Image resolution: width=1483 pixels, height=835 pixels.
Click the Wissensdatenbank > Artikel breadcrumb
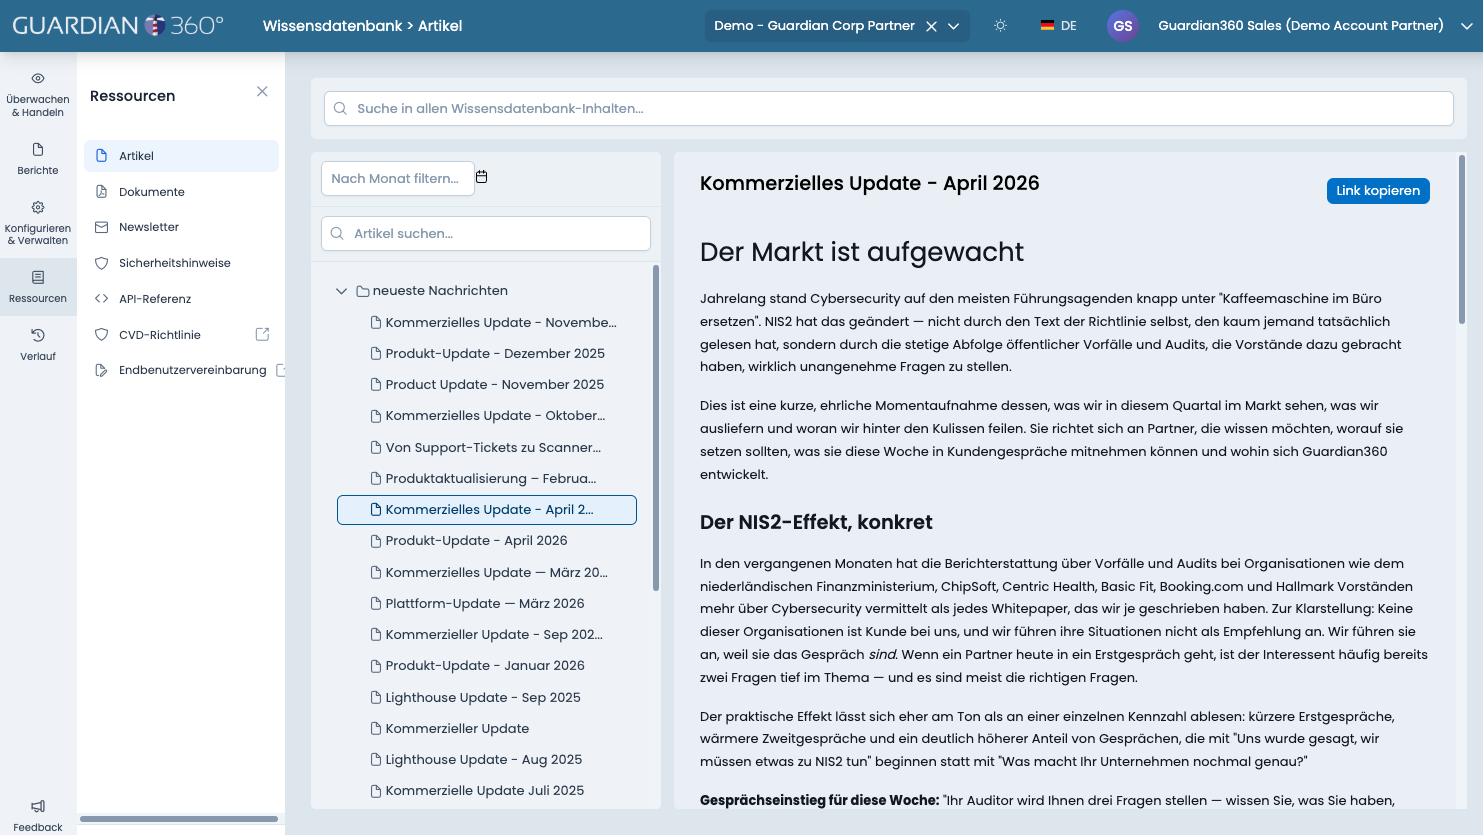pyautogui.click(x=362, y=26)
